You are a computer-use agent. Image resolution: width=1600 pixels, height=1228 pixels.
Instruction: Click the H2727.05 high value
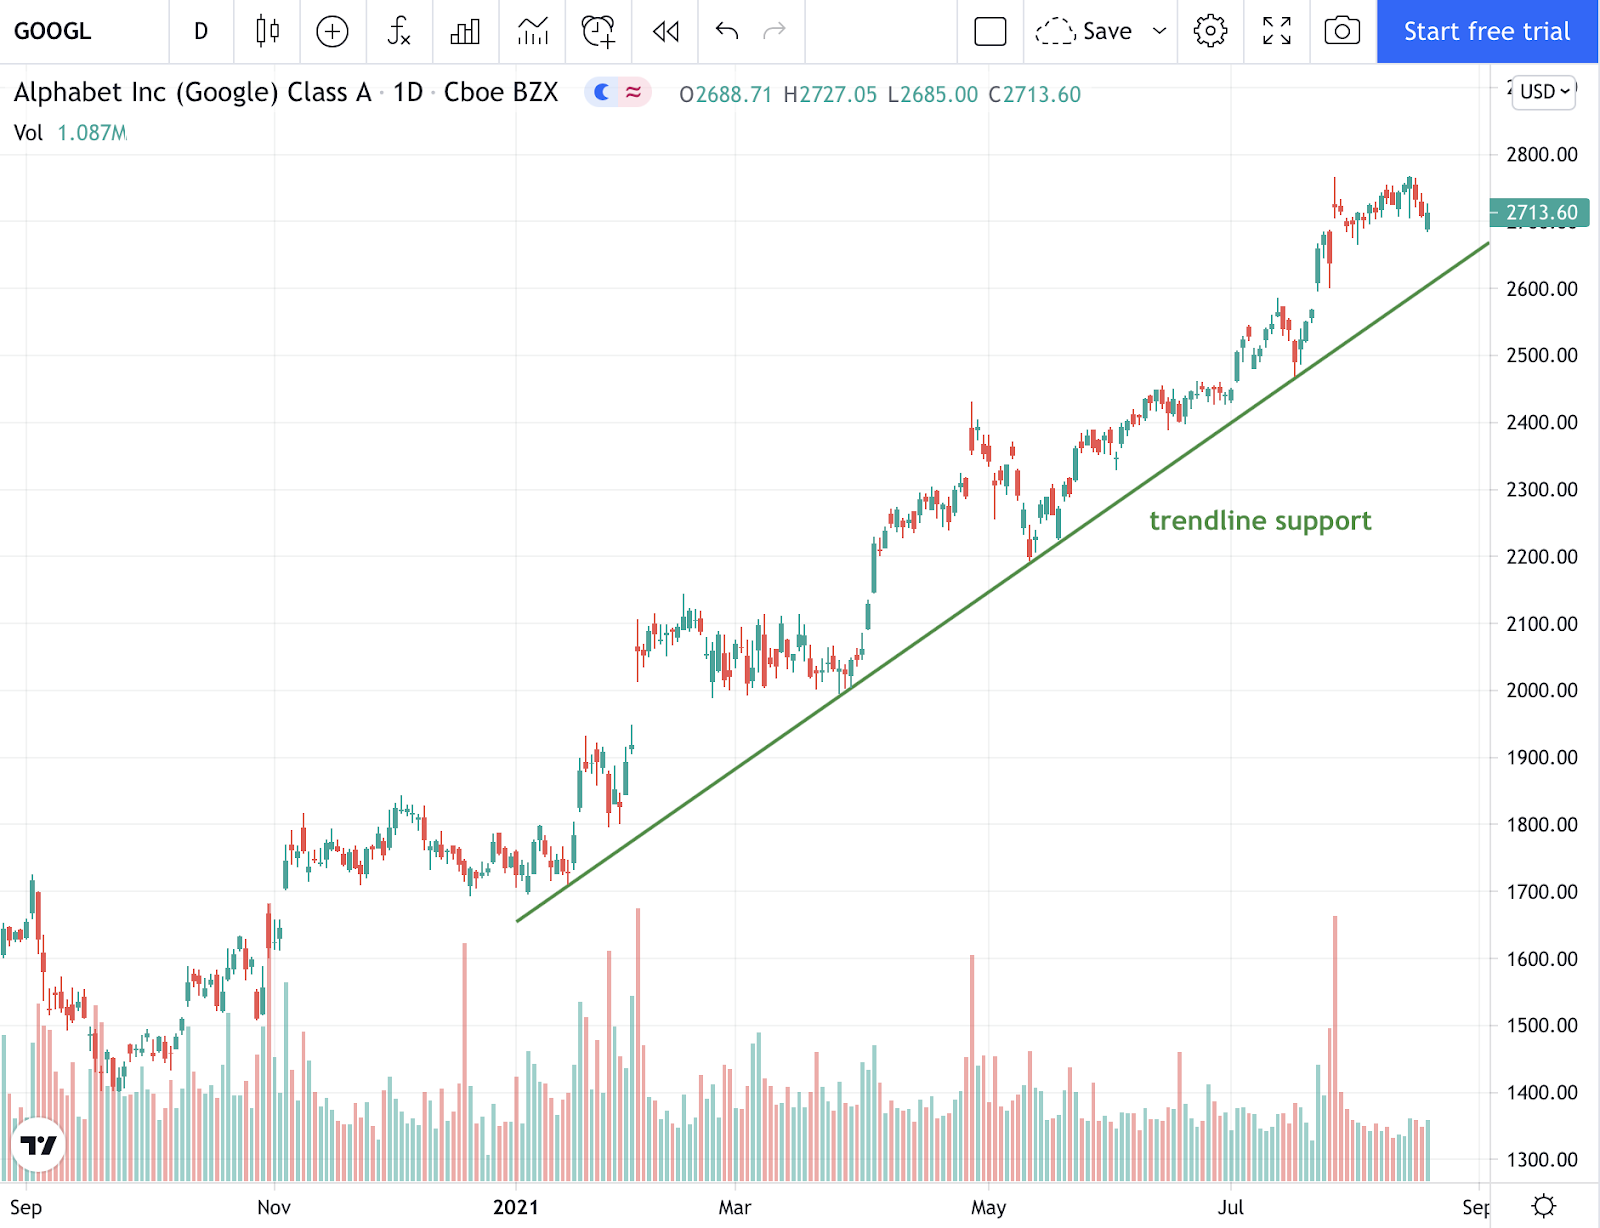830,95
